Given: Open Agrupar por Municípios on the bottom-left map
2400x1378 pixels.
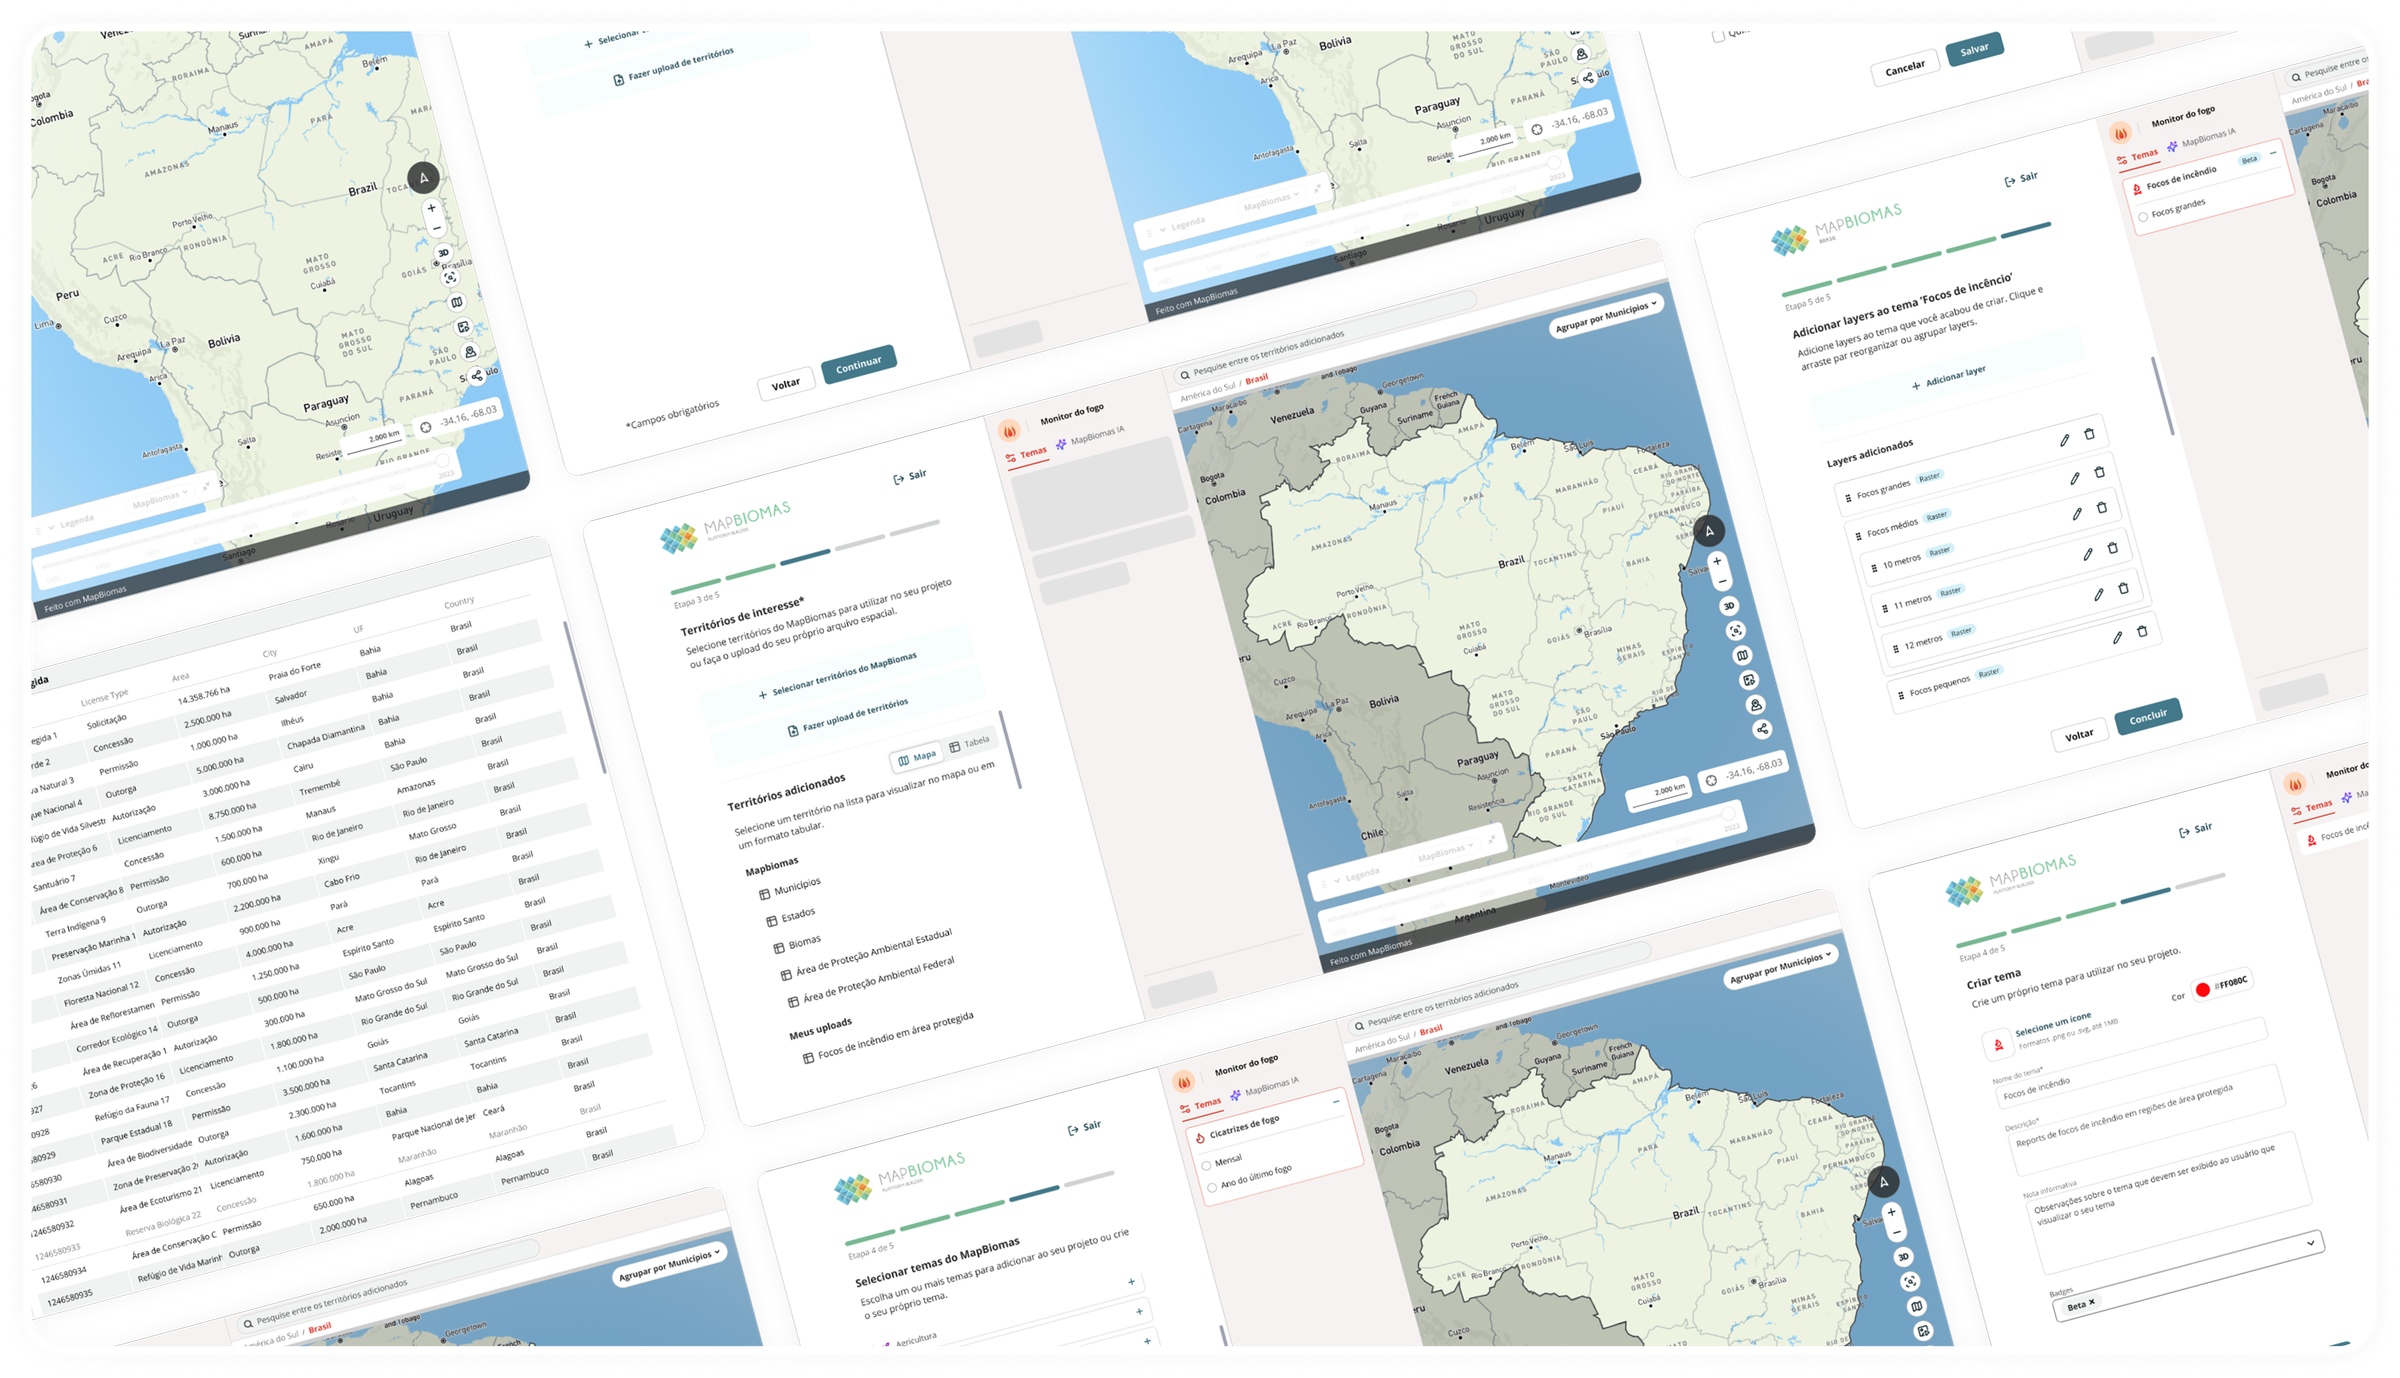Looking at the screenshot, I should tap(670, 1265).
